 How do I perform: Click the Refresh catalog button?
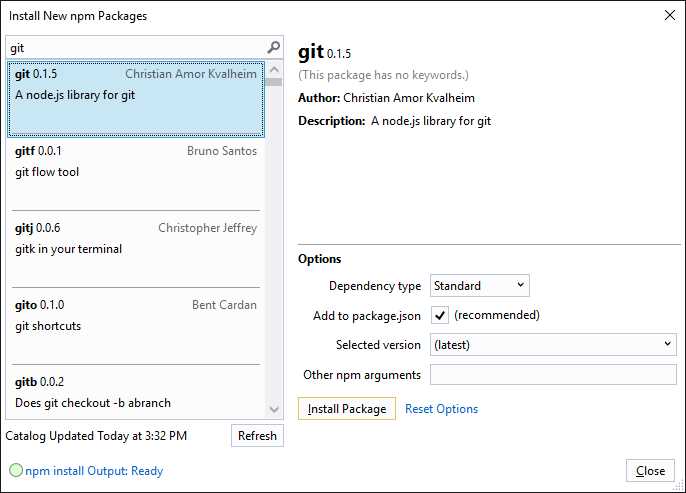click(x=257, y=436)
